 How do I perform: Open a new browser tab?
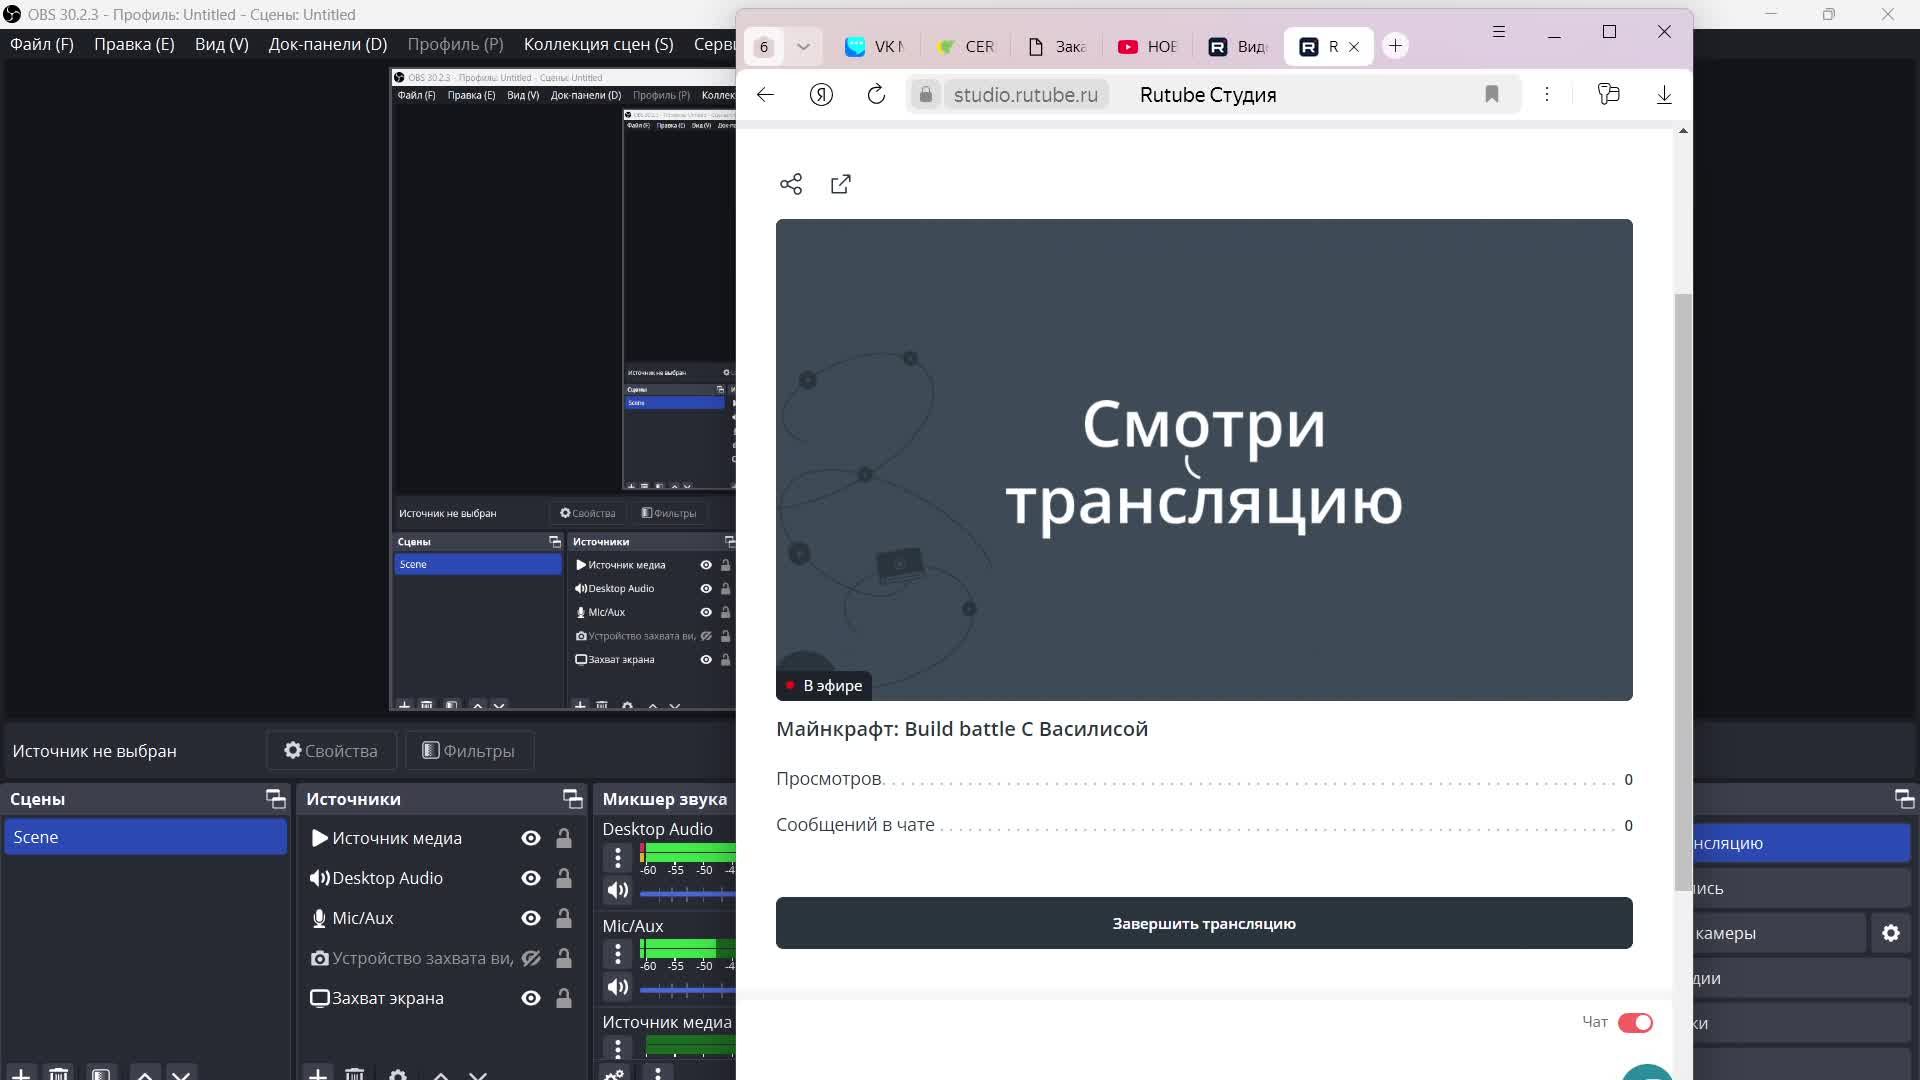click(x=1396, y=46)
